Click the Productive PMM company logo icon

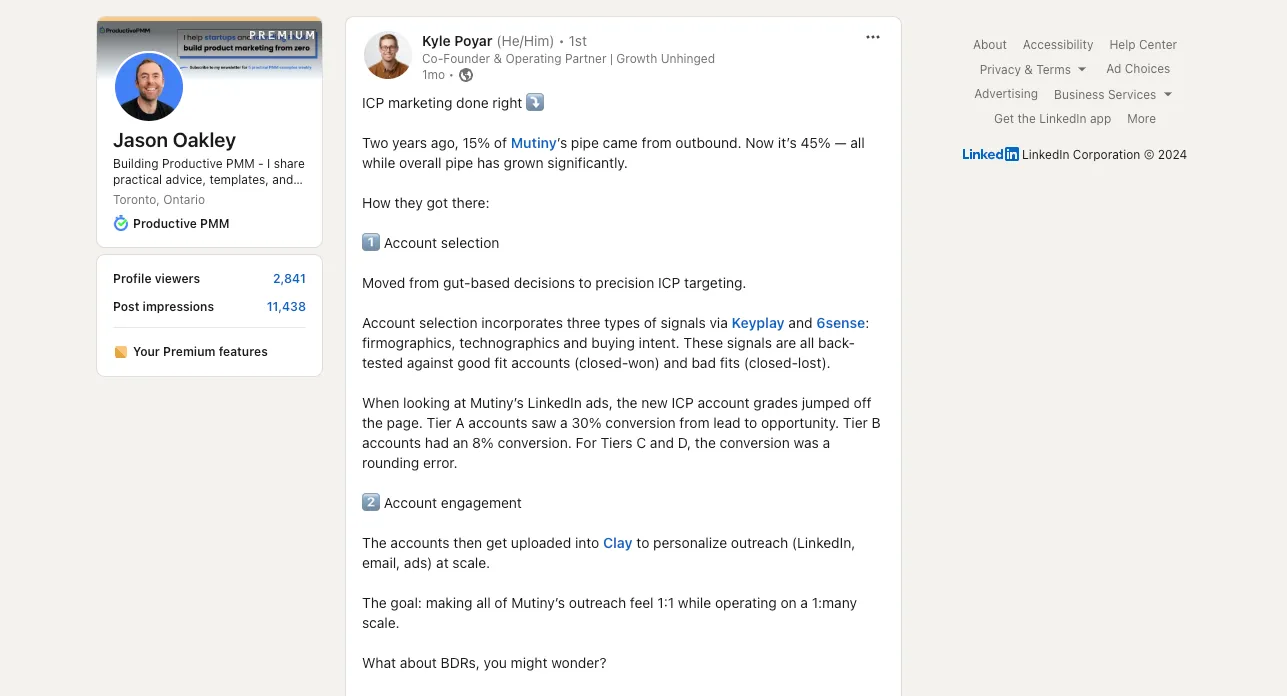pos(121,223)
